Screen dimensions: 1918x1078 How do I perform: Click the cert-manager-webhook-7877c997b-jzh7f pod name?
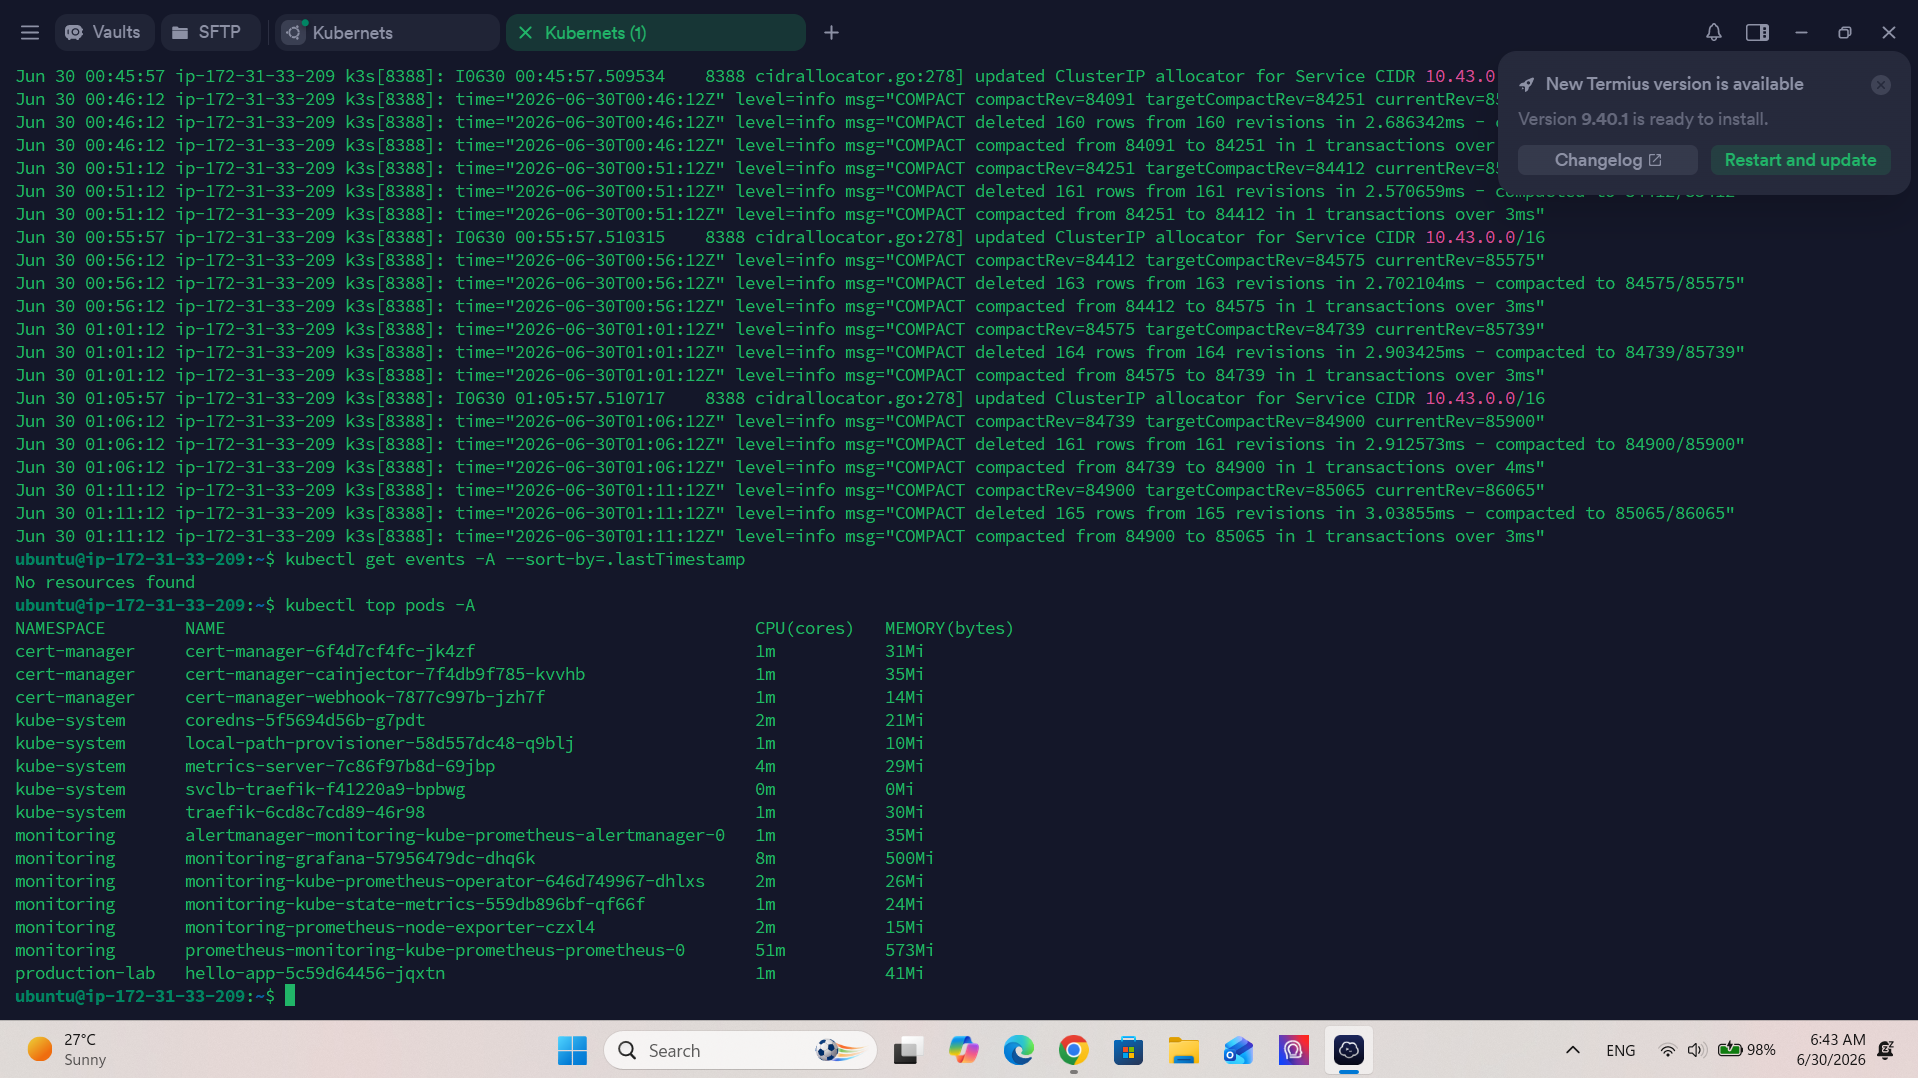pos(365,697)
